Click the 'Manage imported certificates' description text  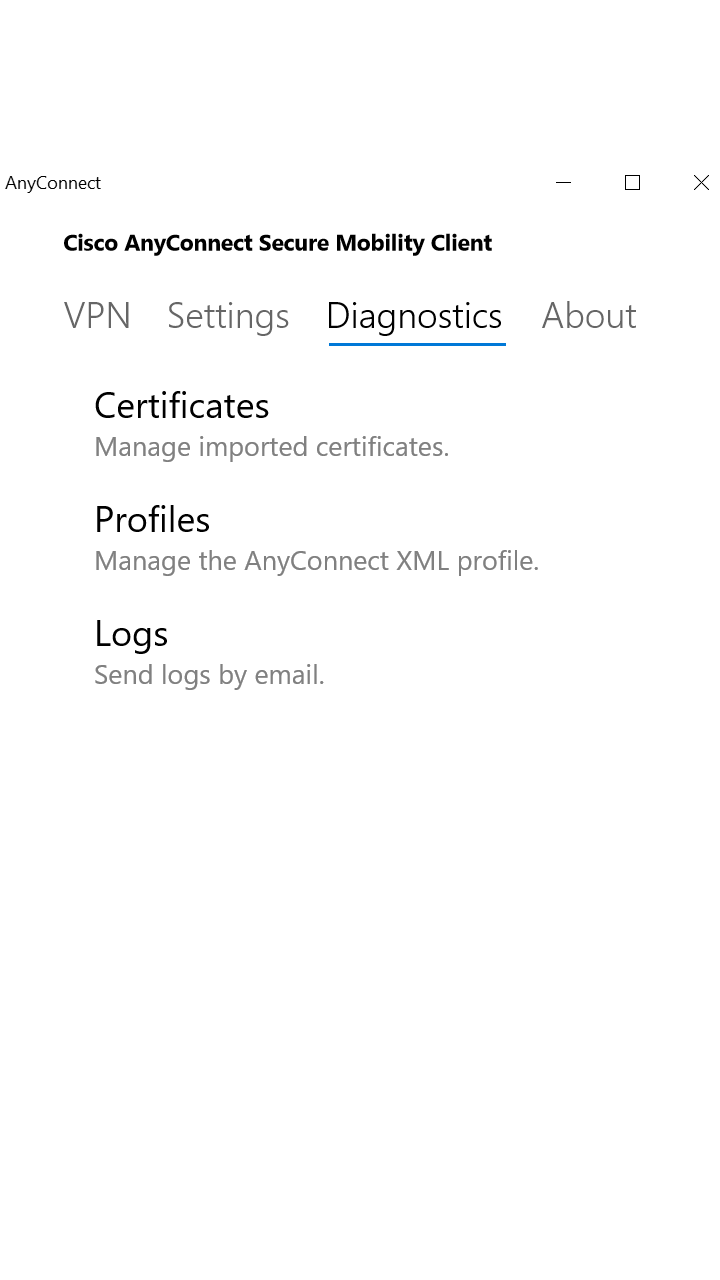(x=272, y=447)
